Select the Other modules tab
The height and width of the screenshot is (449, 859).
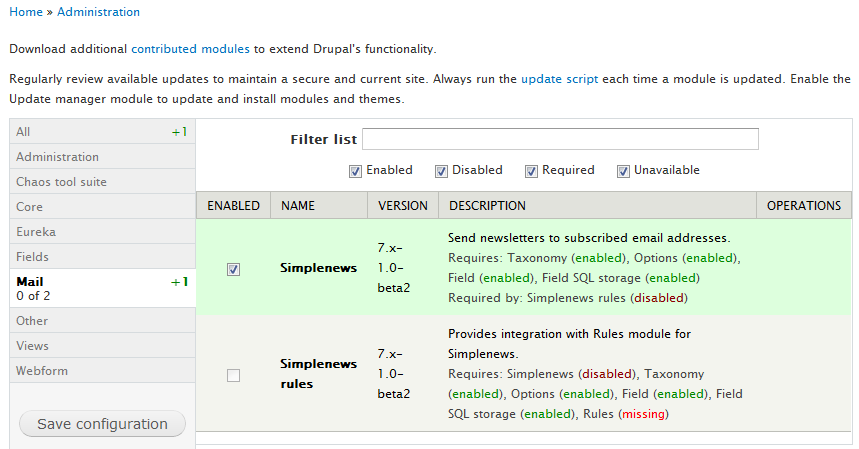32,321
